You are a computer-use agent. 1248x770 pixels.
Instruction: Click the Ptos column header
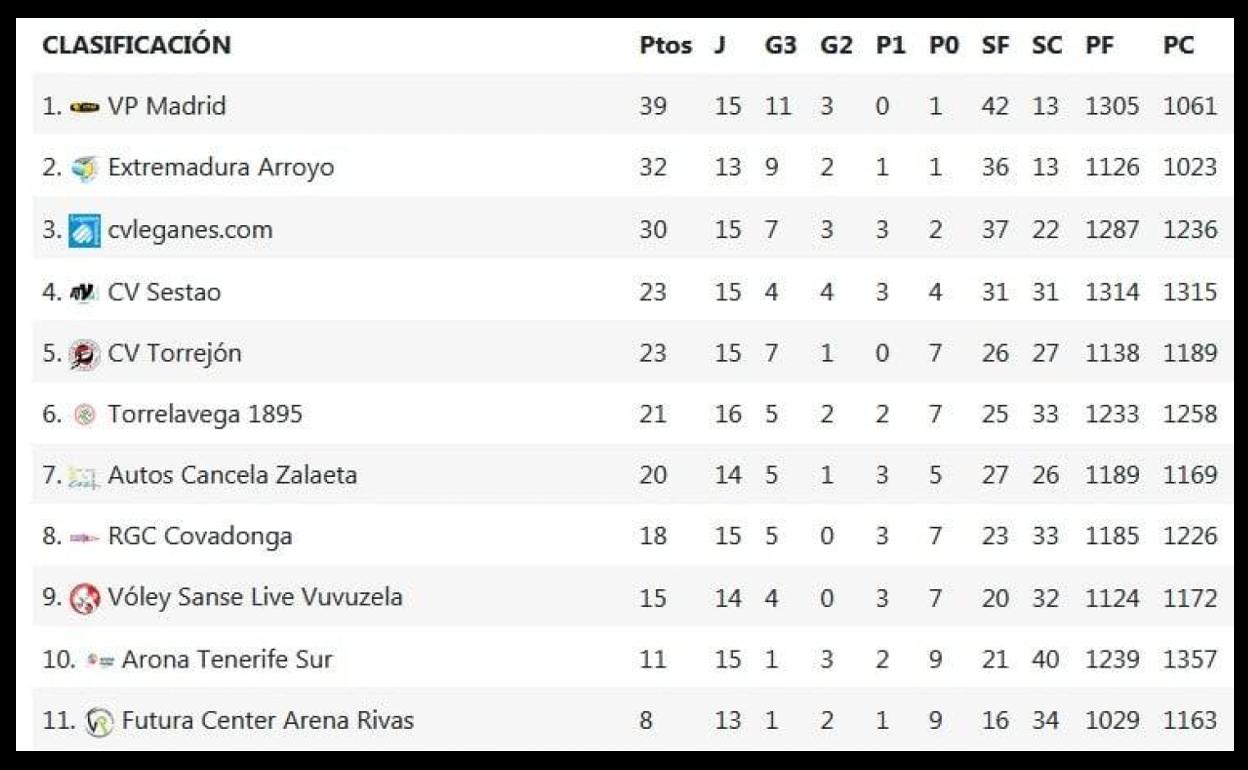pyautogui.click(x=665, y=46)
